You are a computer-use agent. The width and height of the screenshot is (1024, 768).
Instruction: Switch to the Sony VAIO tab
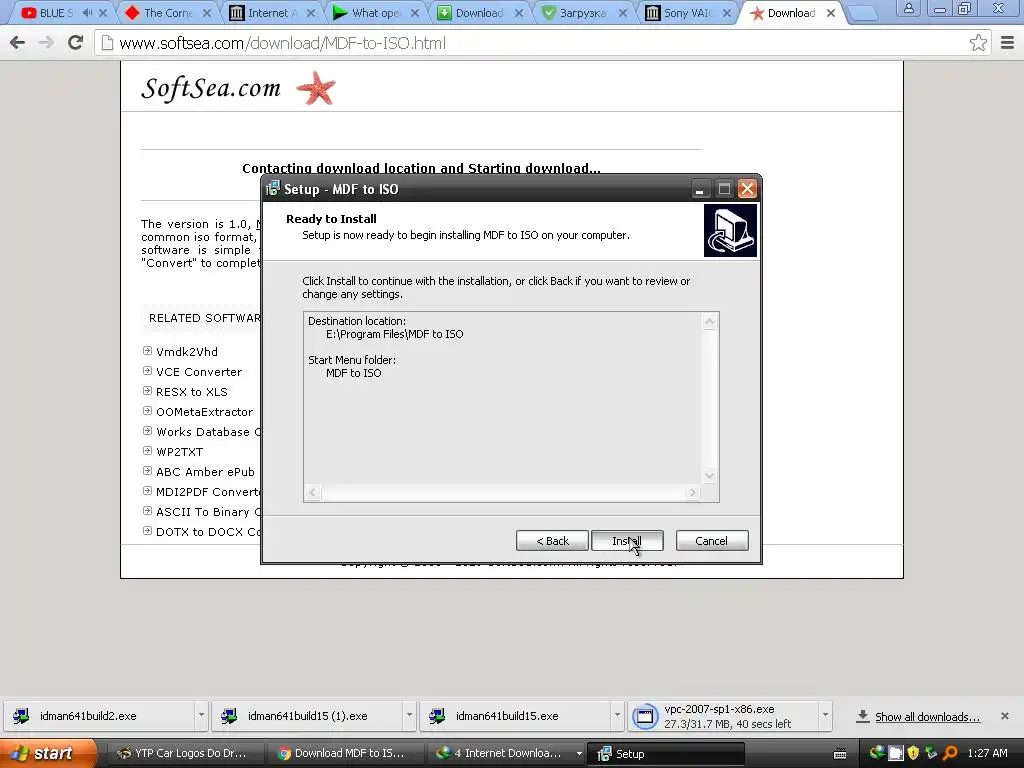[687, 13]
